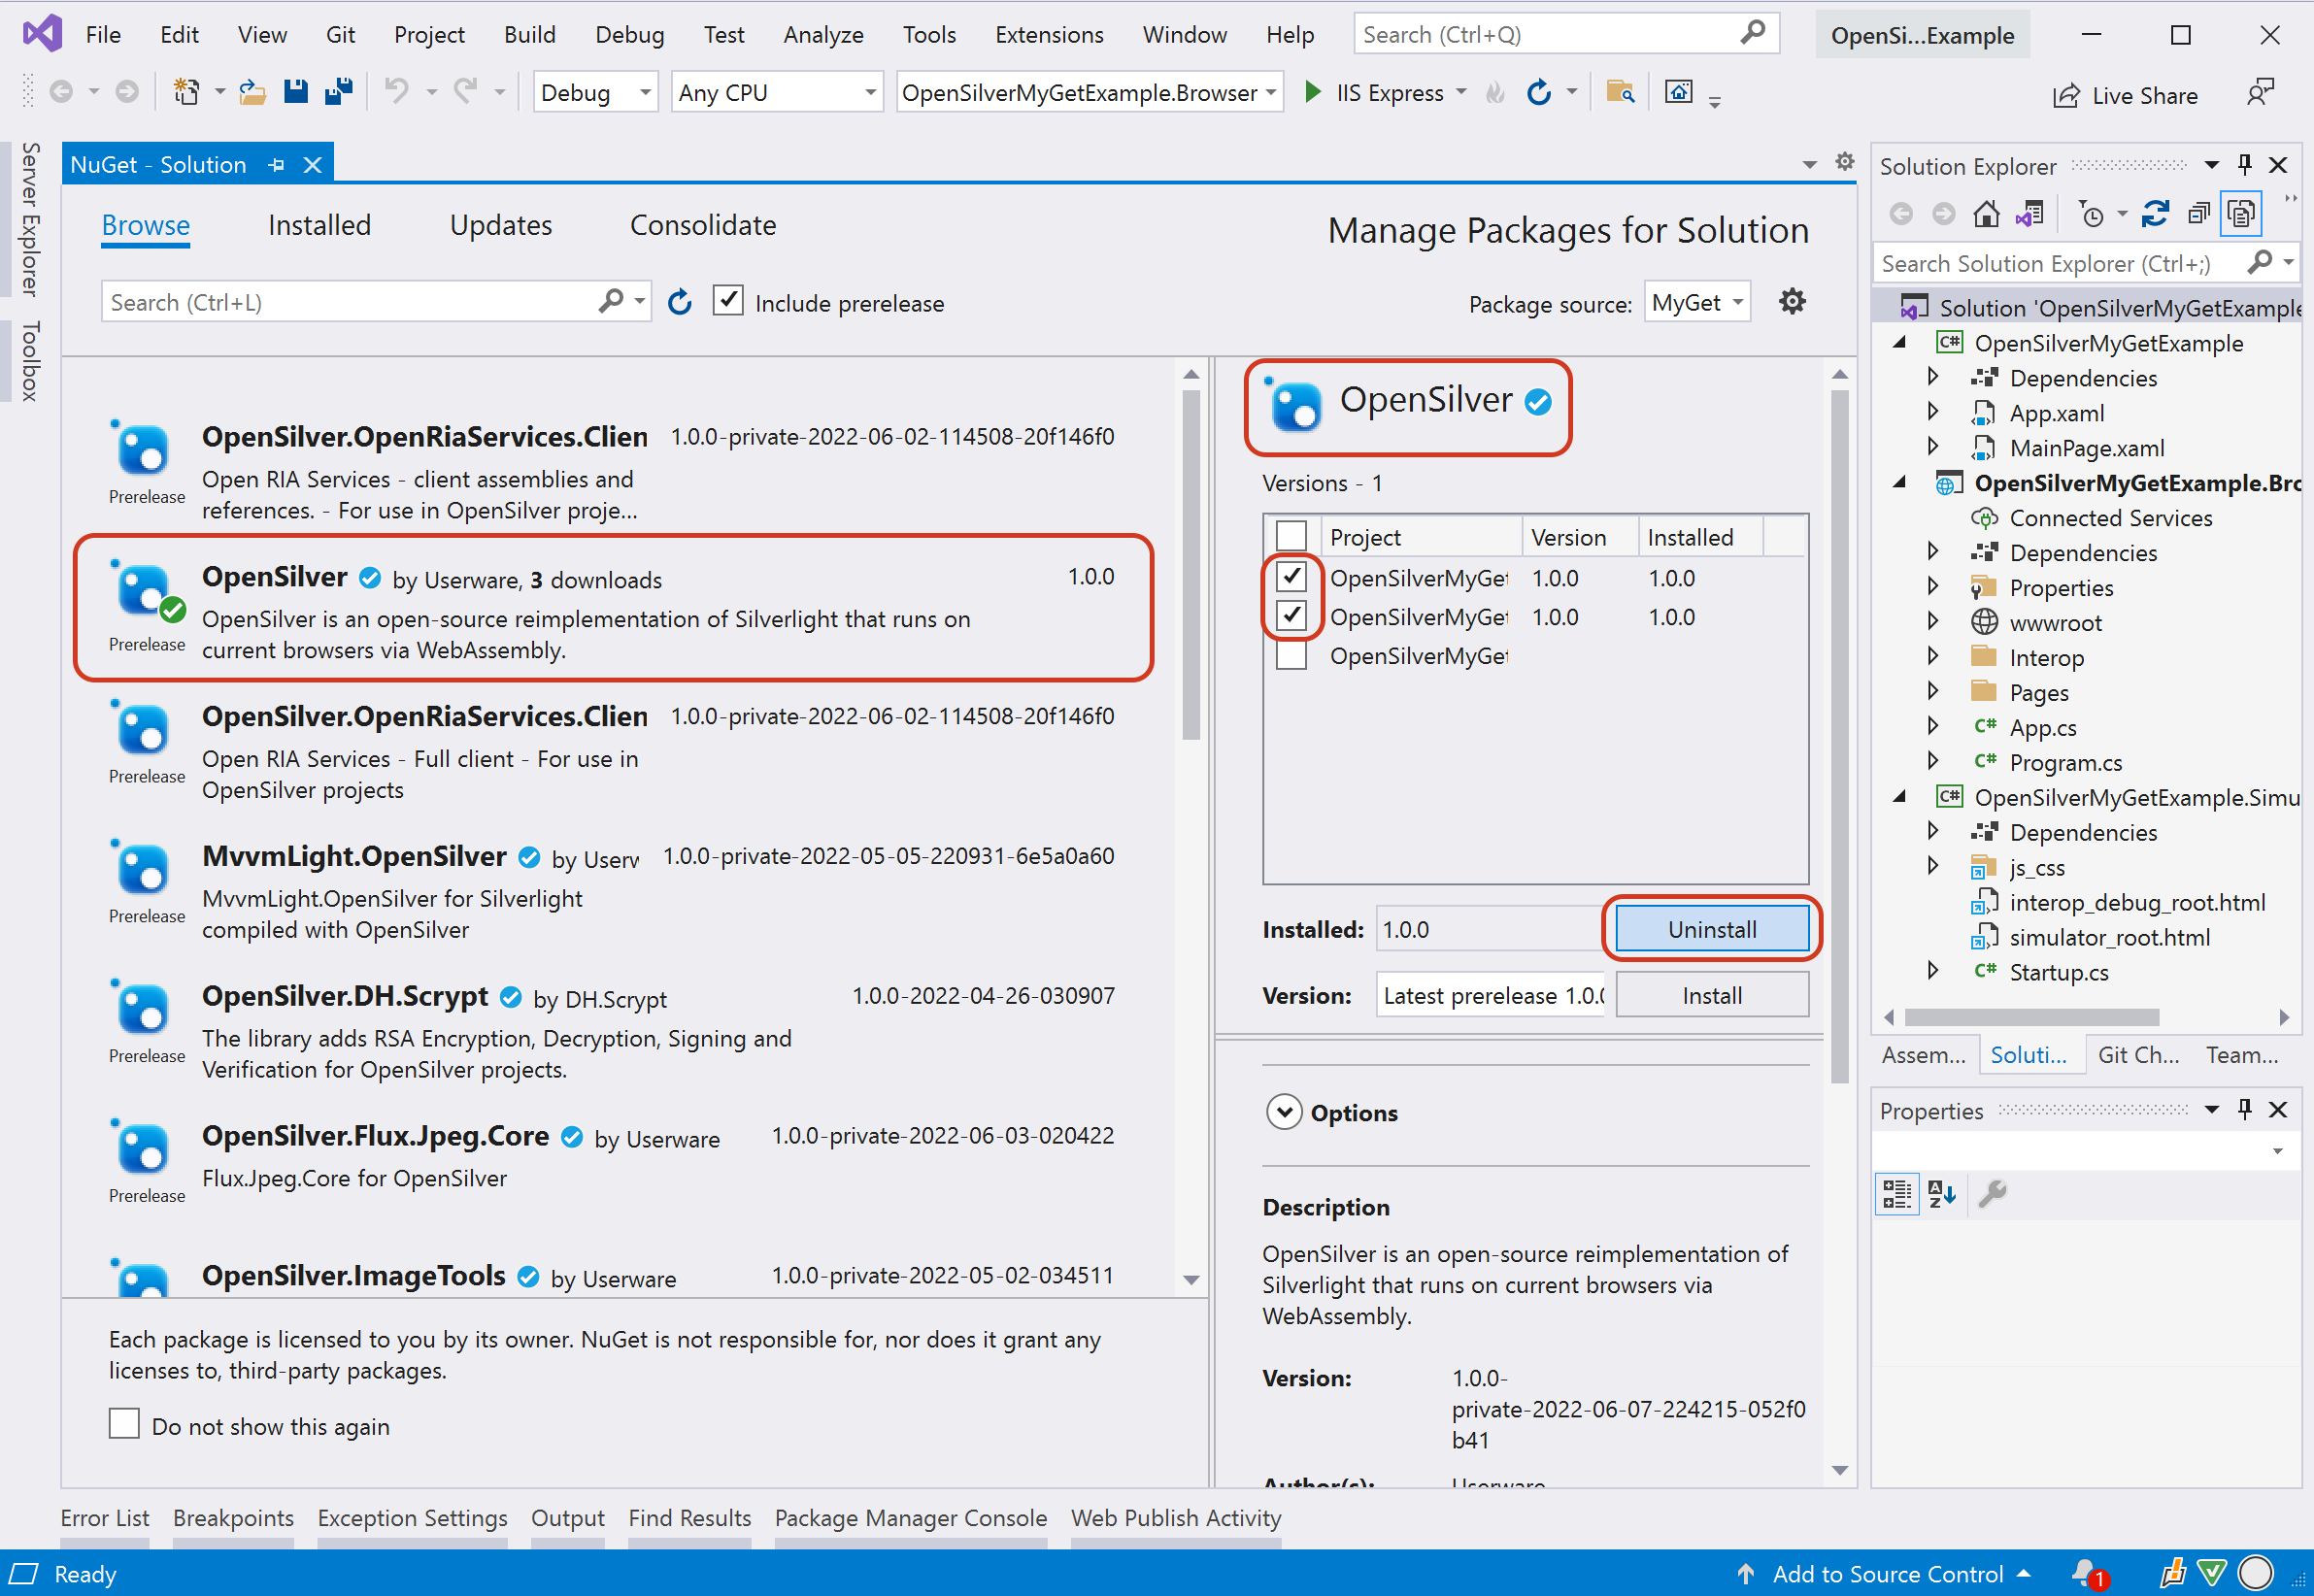Screen dimensions: 2314x1596
Task: Click Solution Explorer sync with active document icon
Action: pyautogui.click(x=2154, y=213)
